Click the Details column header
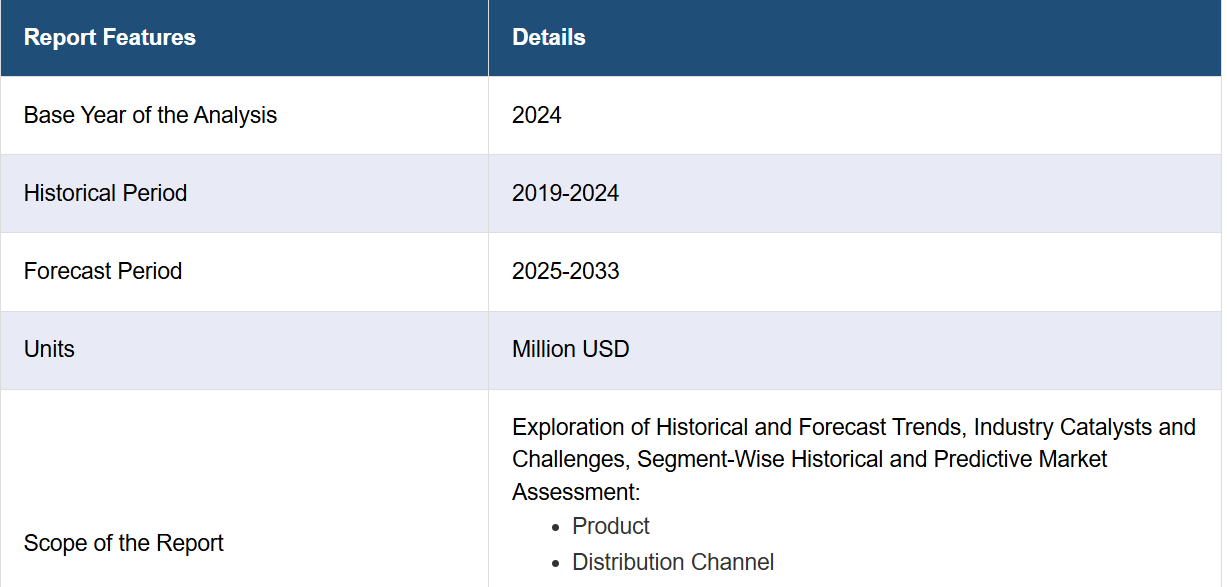Image resolution: width=1227 pixels, height=587 pixels. coord(549,38)
